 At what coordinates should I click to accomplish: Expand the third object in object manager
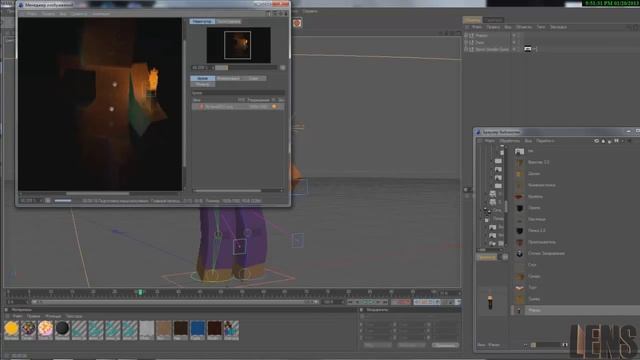(466, 49)
